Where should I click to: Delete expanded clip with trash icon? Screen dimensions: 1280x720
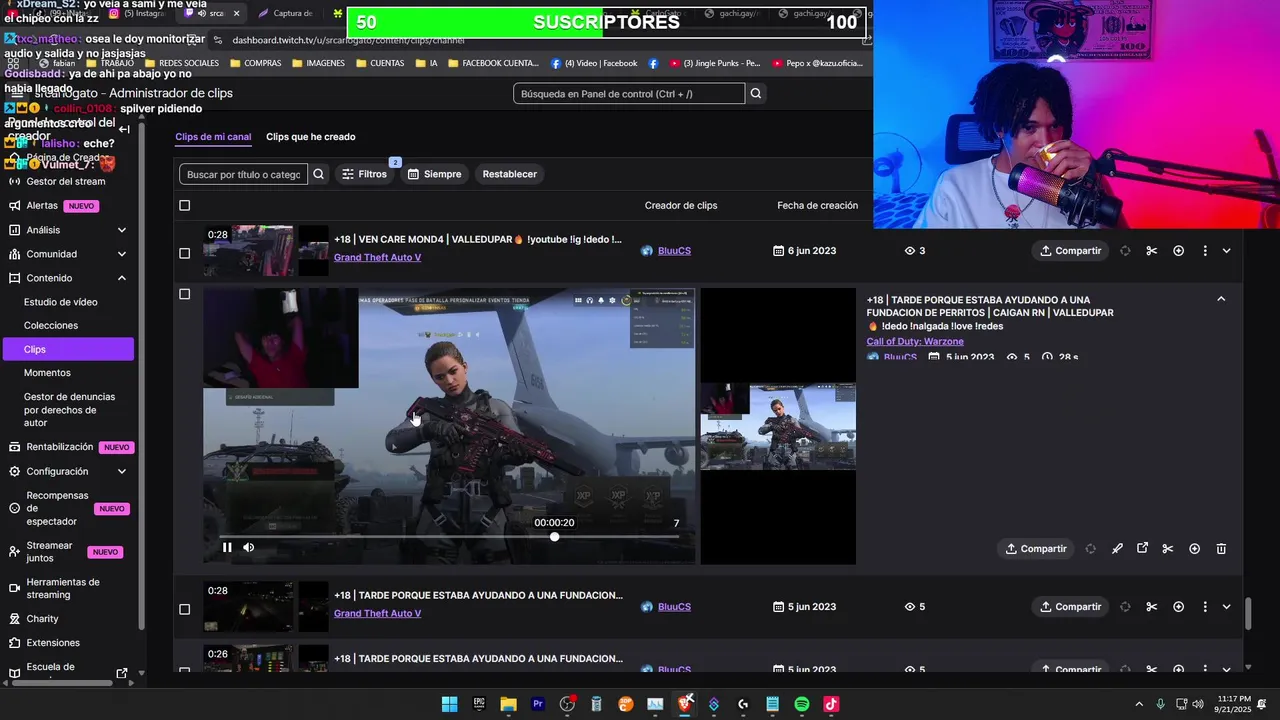click(1221, 549)
